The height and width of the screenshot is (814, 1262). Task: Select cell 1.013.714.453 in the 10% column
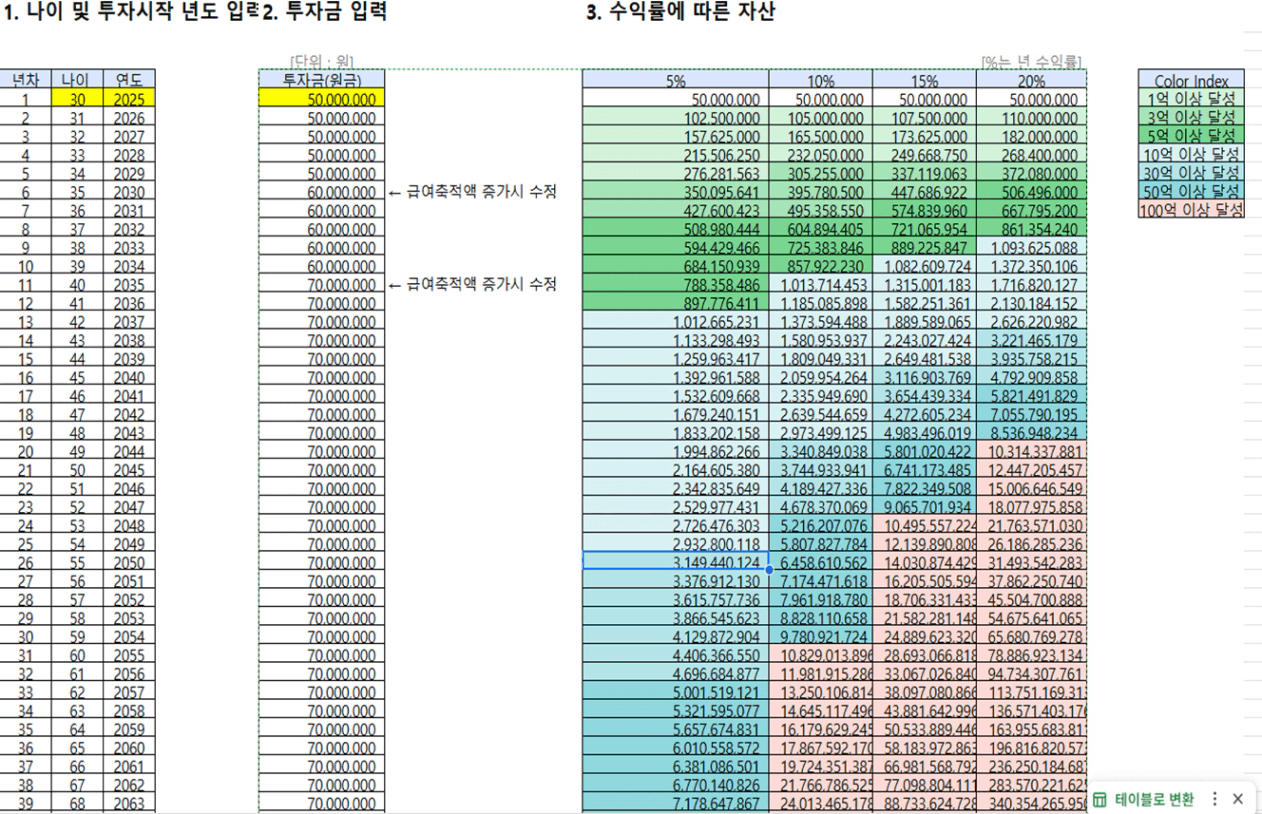[x=821, y=285]
